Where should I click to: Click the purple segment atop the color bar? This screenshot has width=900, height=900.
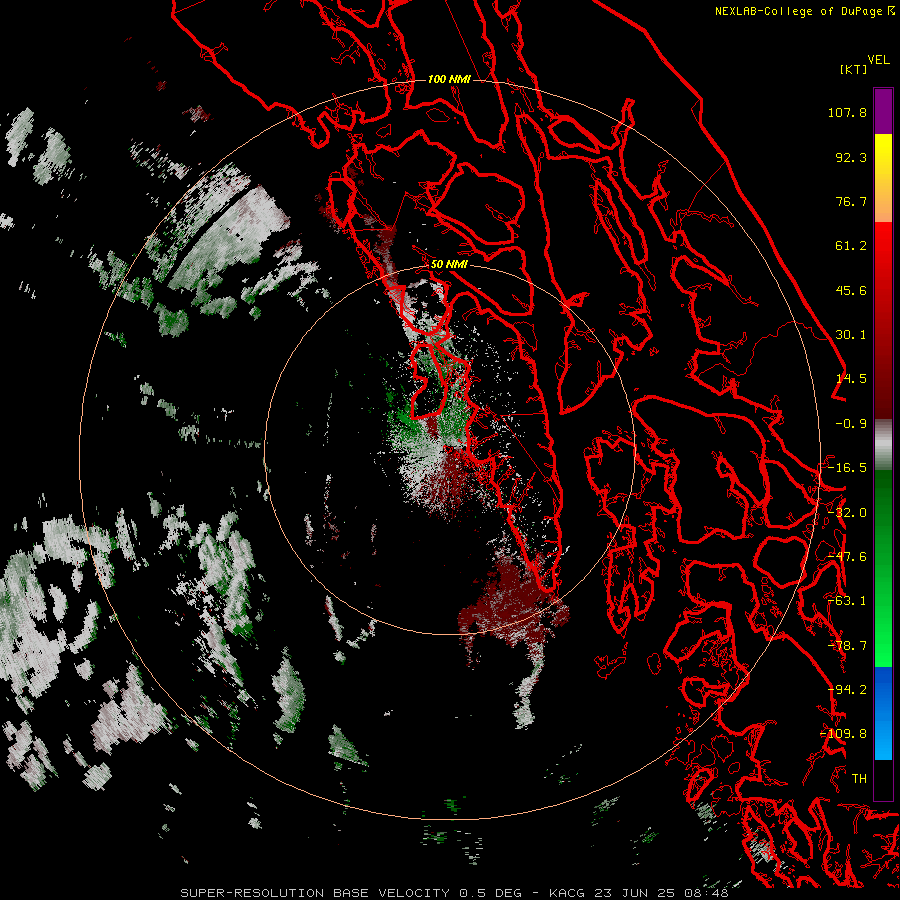click(883, 111)
